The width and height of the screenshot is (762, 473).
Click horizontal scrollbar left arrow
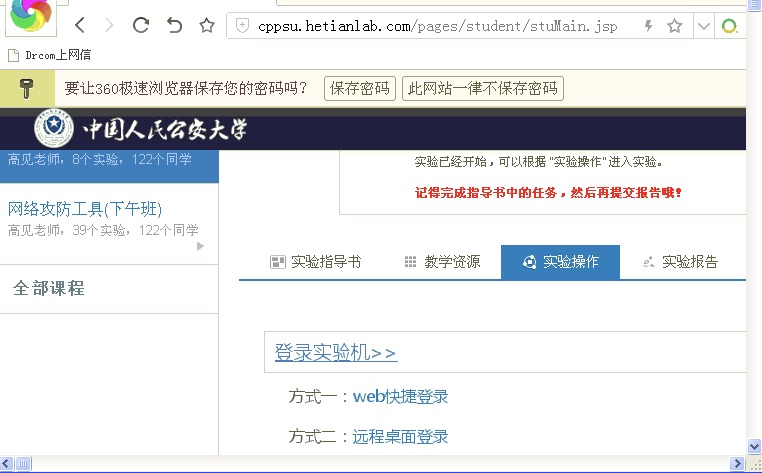[x=6, y=463]
